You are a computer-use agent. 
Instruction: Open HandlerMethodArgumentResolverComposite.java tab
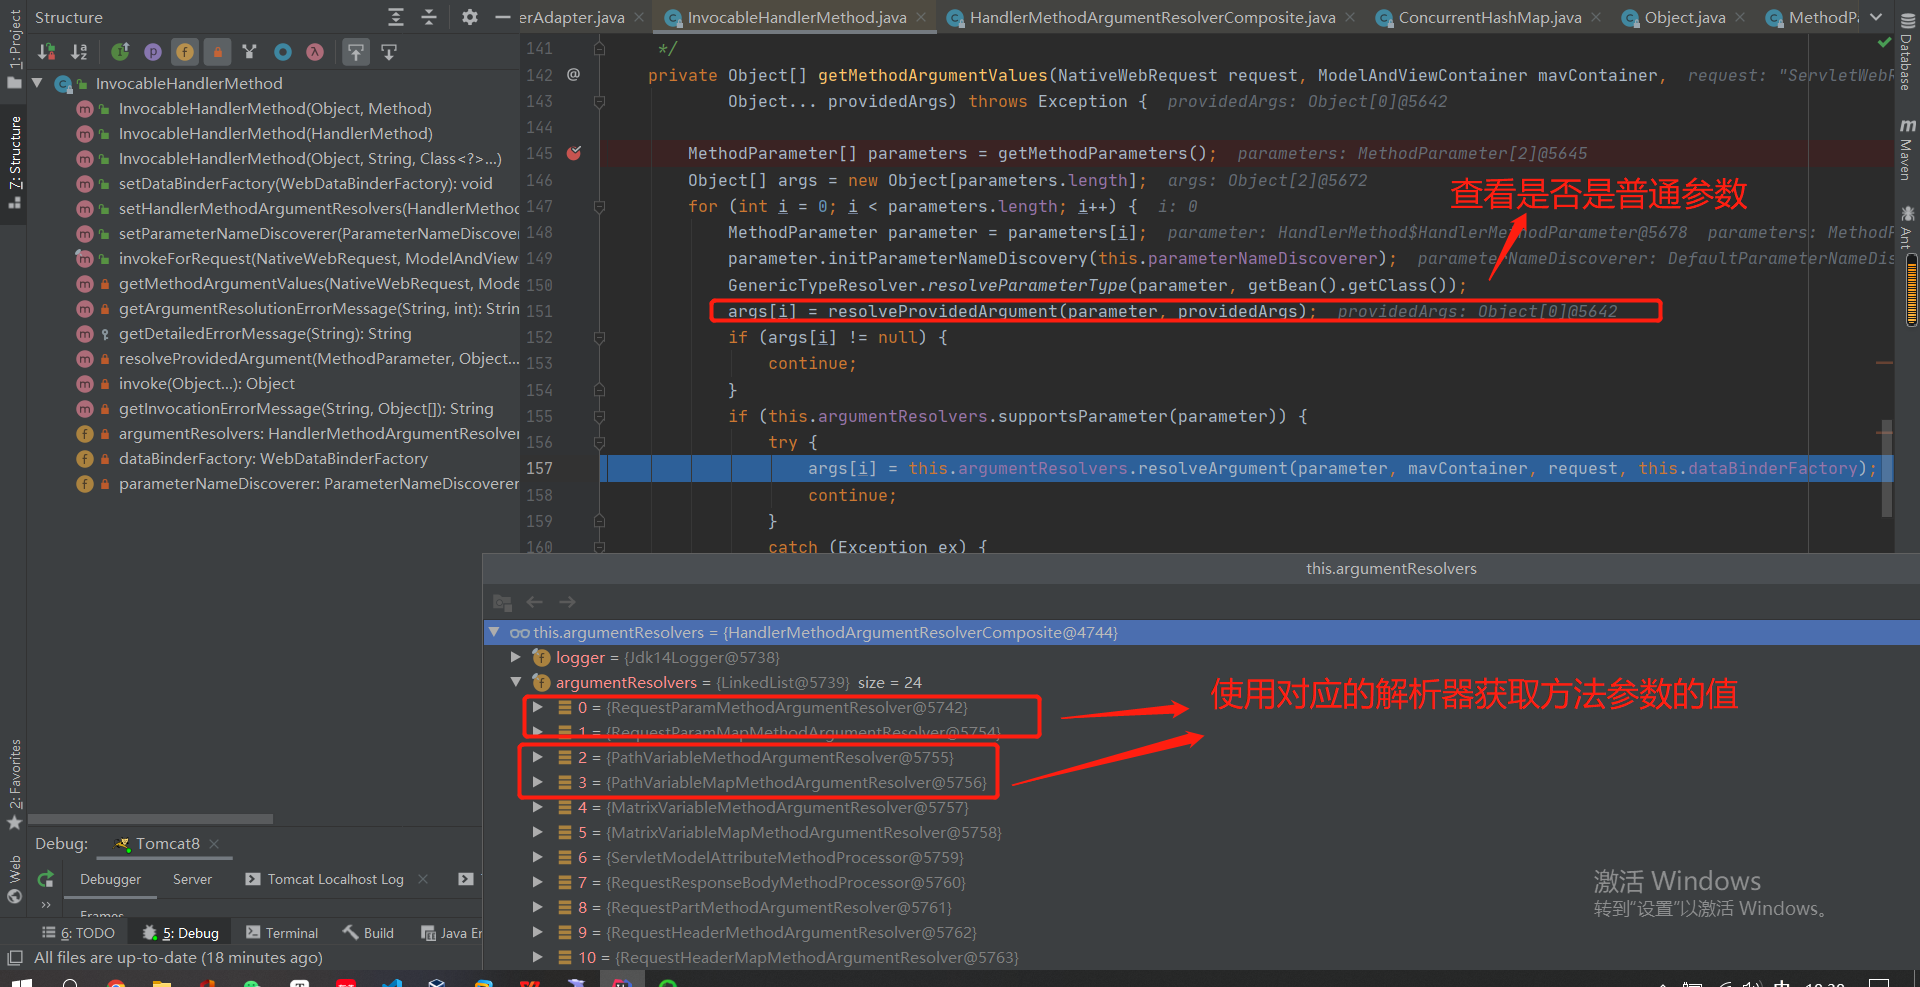click(x=1152, y=17)
